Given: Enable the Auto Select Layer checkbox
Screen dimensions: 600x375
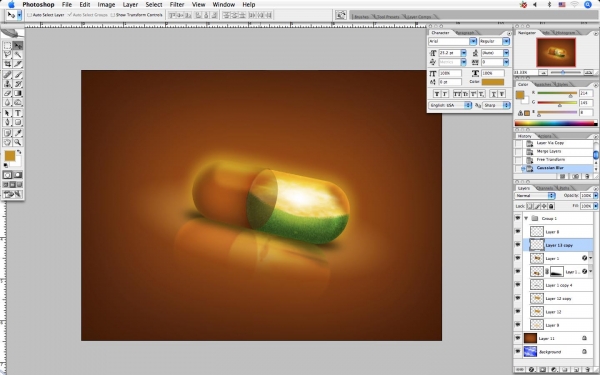Looking at the screenshot, I should pos(29,15).
